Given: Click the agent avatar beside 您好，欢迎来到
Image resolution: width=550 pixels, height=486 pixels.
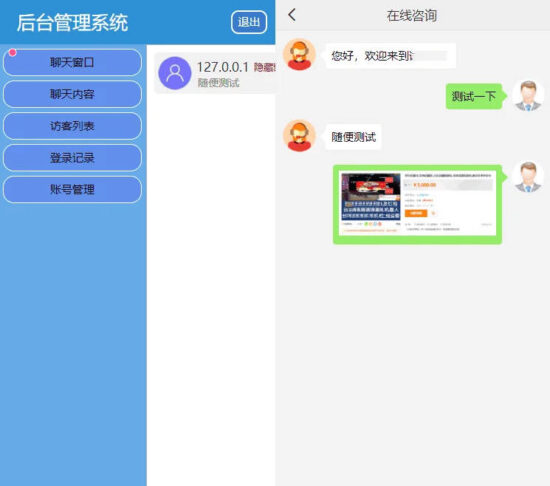Looking at the screenshot, I should coord(299,55).
